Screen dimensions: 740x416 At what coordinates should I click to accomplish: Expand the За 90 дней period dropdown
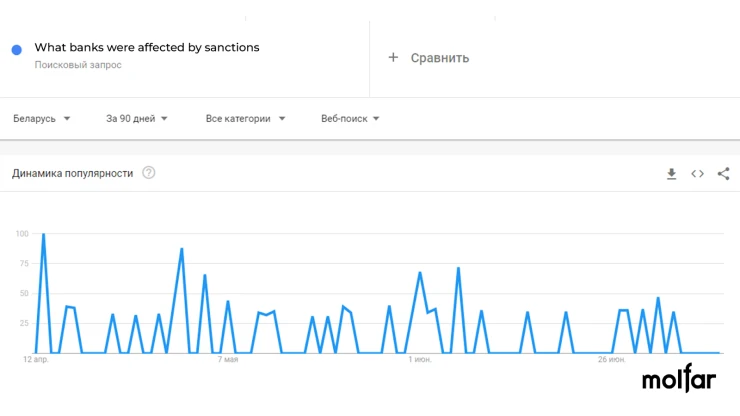click(136, 119)
